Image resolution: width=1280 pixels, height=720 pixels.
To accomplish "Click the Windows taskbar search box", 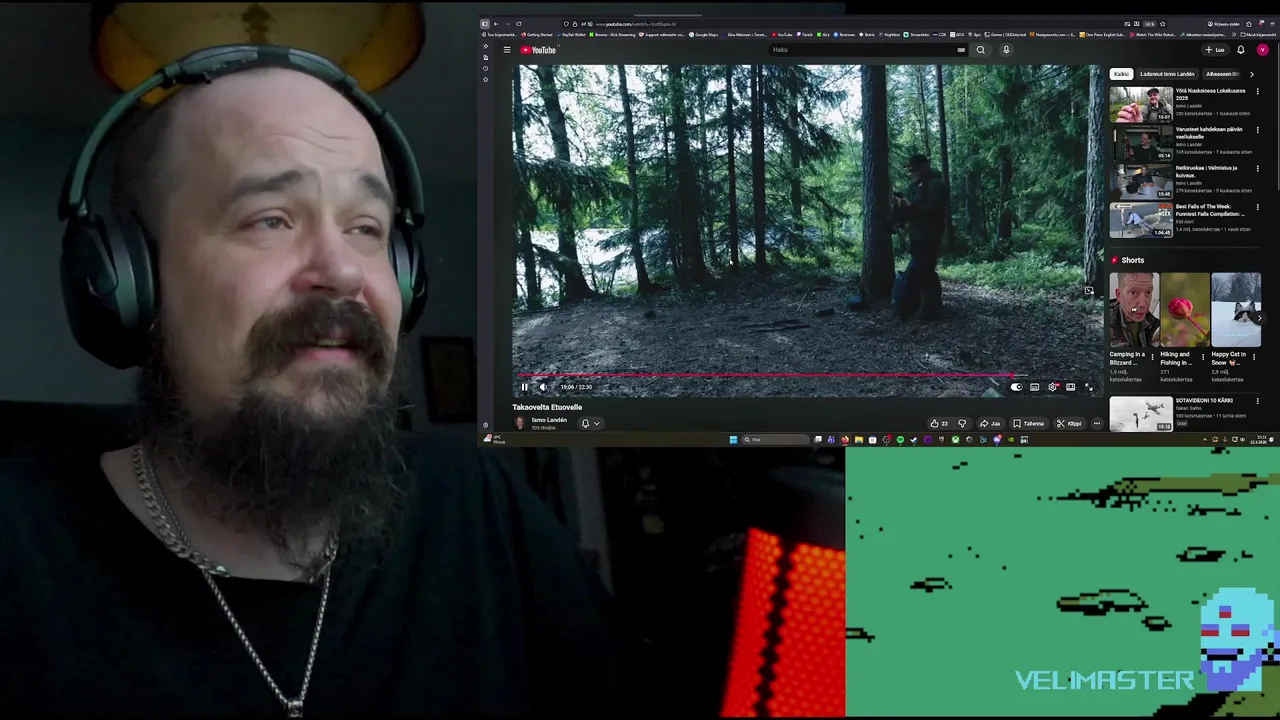I will point(776,440).
